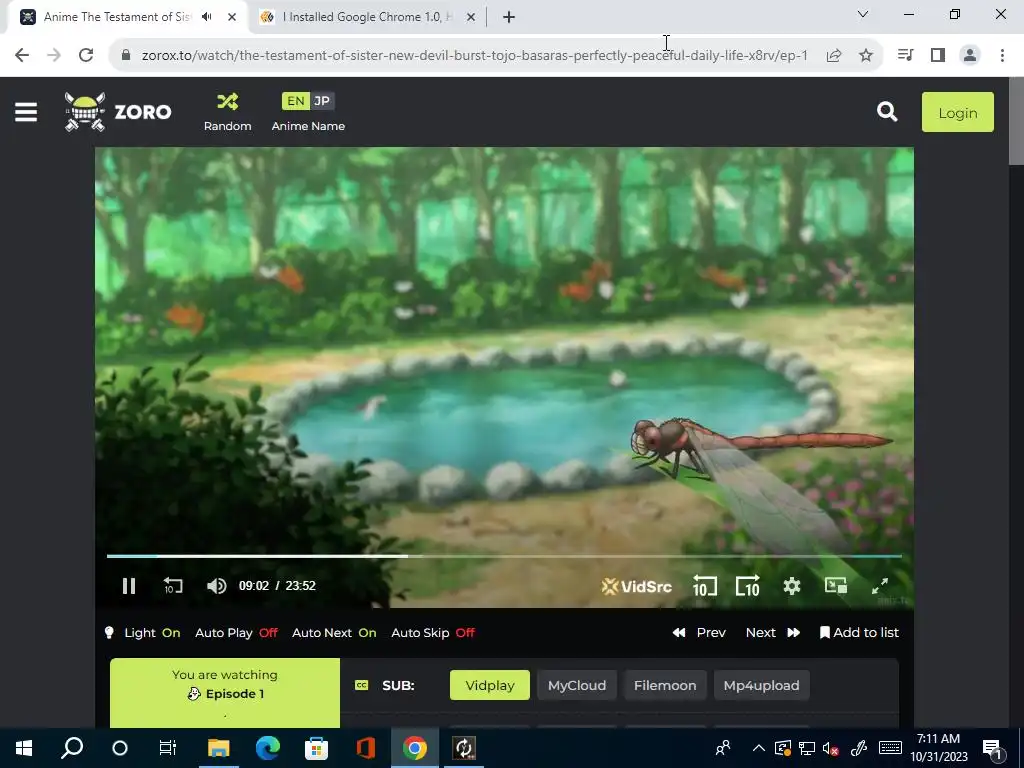Viewport: 1024px width, 768px height.
Task: Go to Next episode
Action: coord(773,633)
